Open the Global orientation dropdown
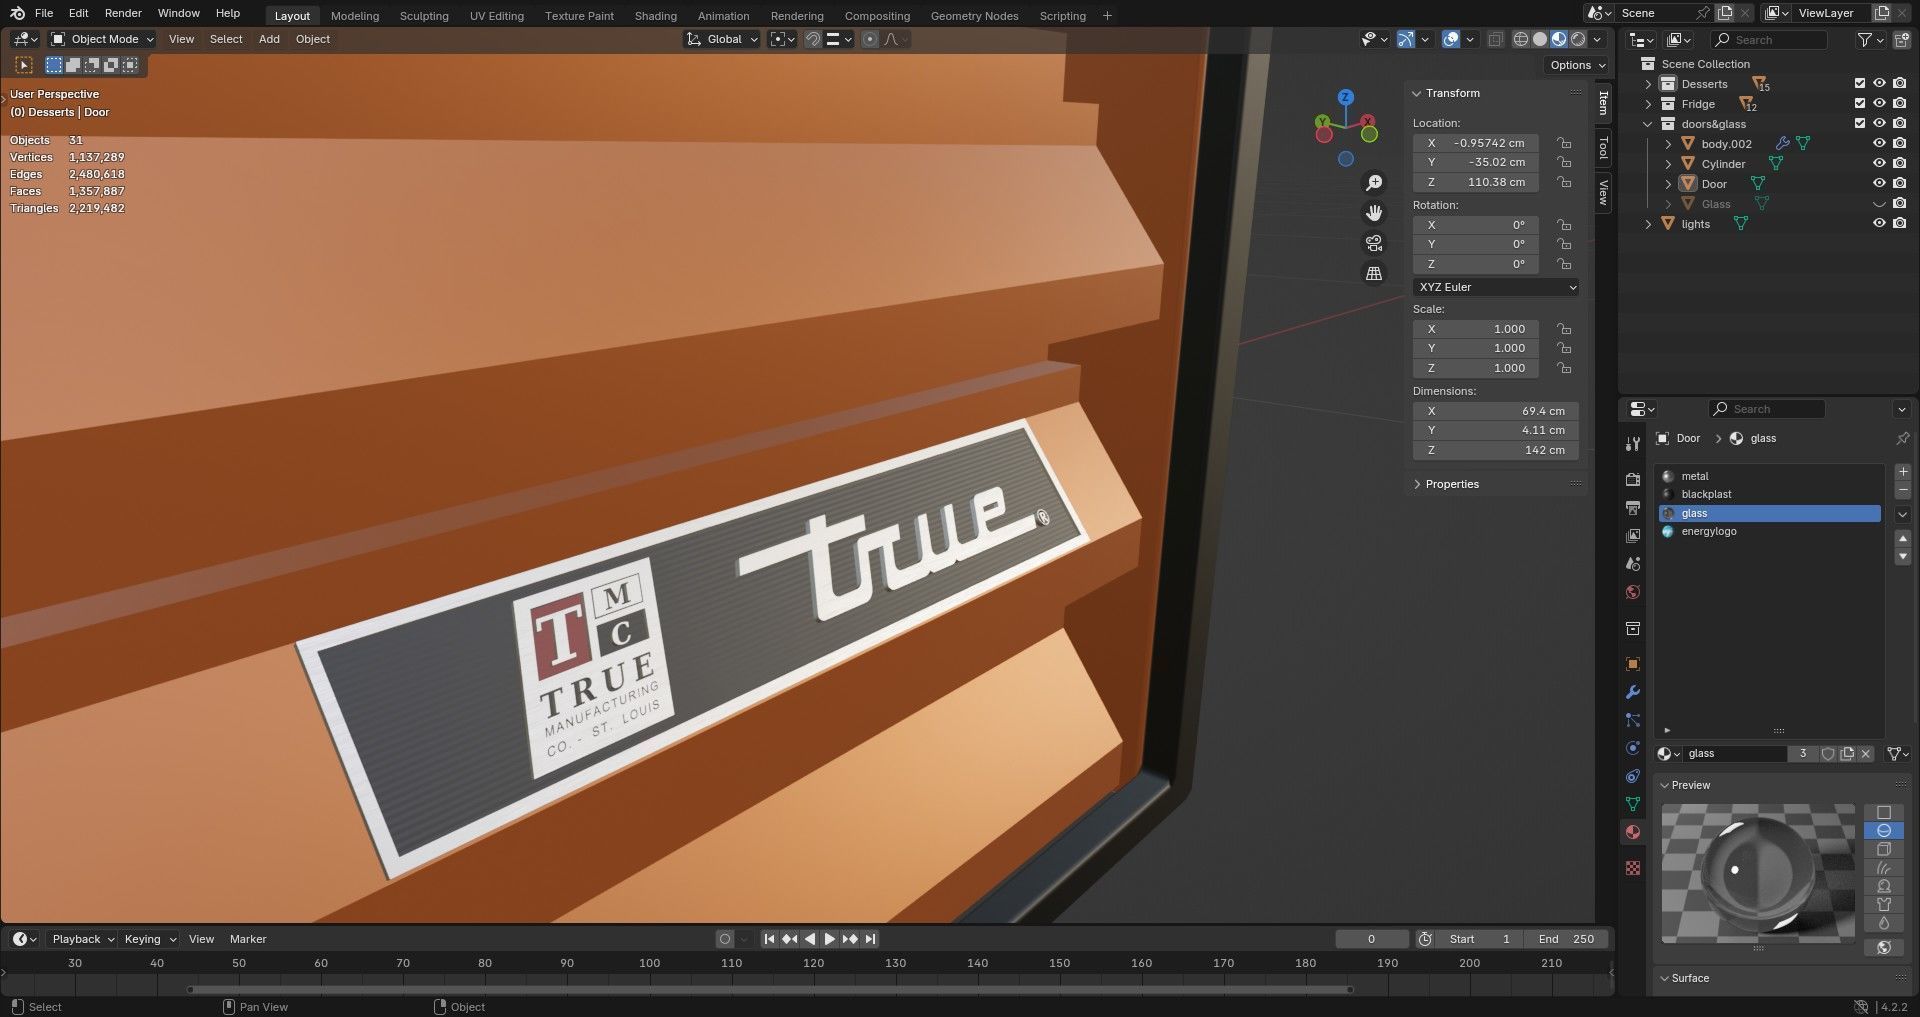 722,39
